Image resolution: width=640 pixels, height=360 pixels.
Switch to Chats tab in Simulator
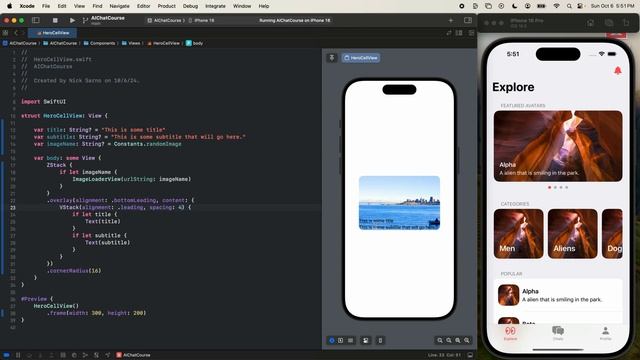pyautogui.click(x=558, y=333)
